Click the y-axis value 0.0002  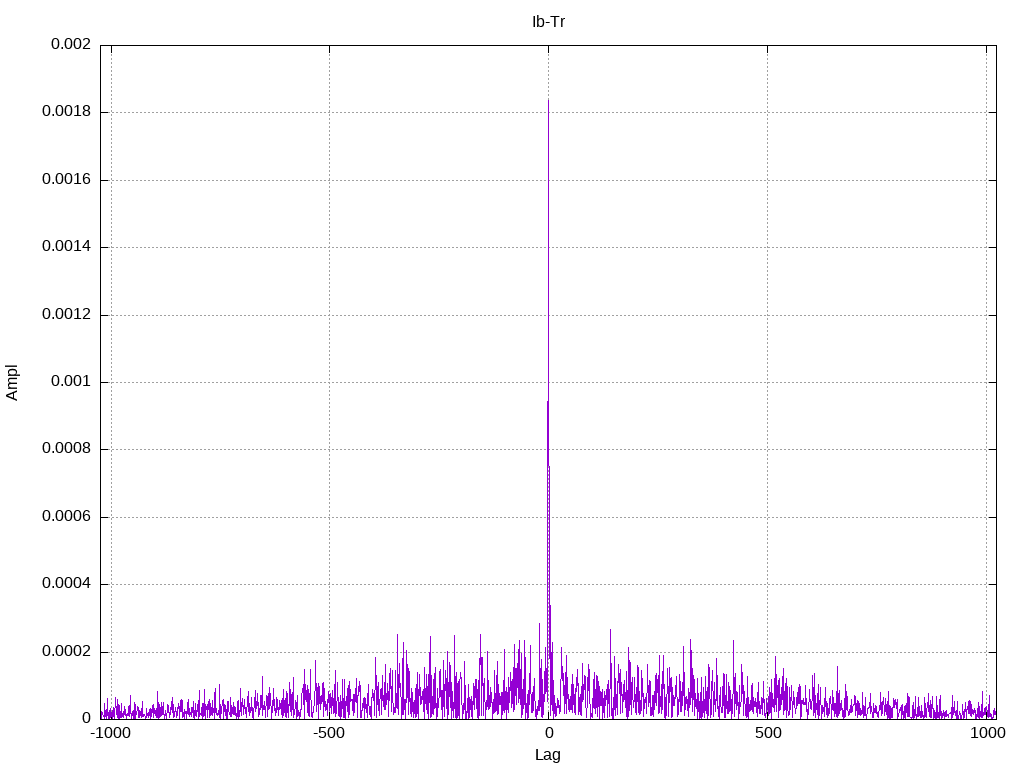[66, 652]
